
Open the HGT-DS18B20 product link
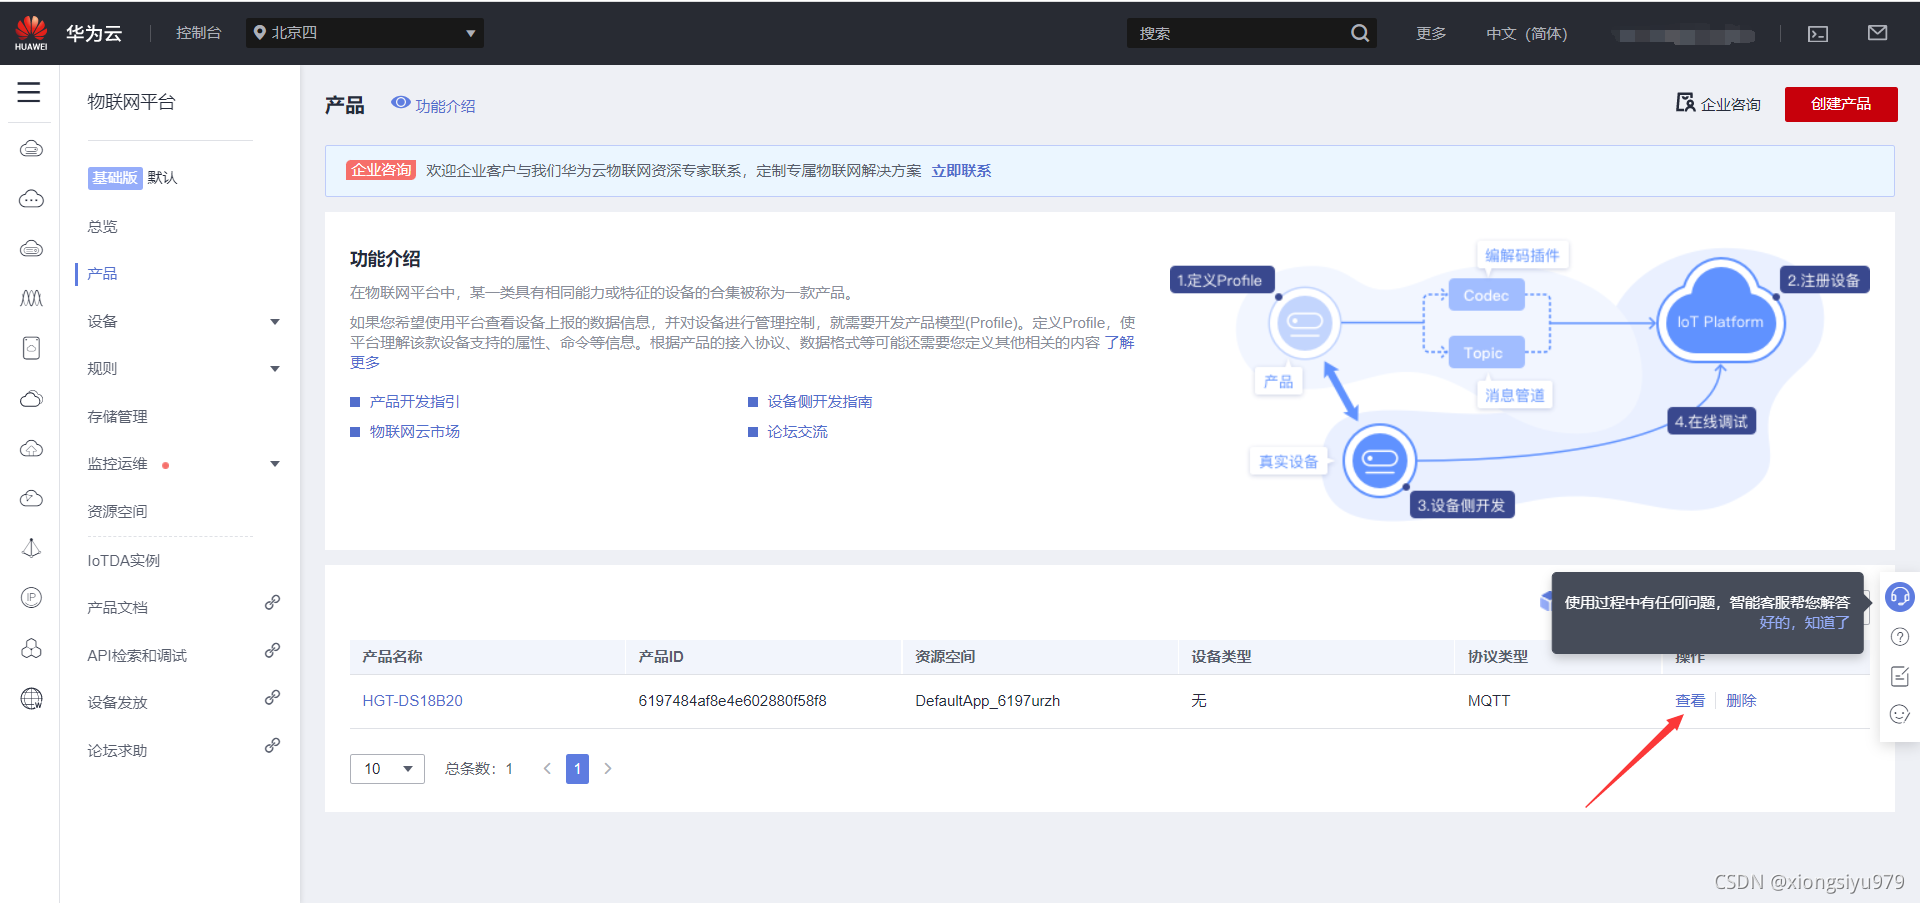tap(412, 700)
